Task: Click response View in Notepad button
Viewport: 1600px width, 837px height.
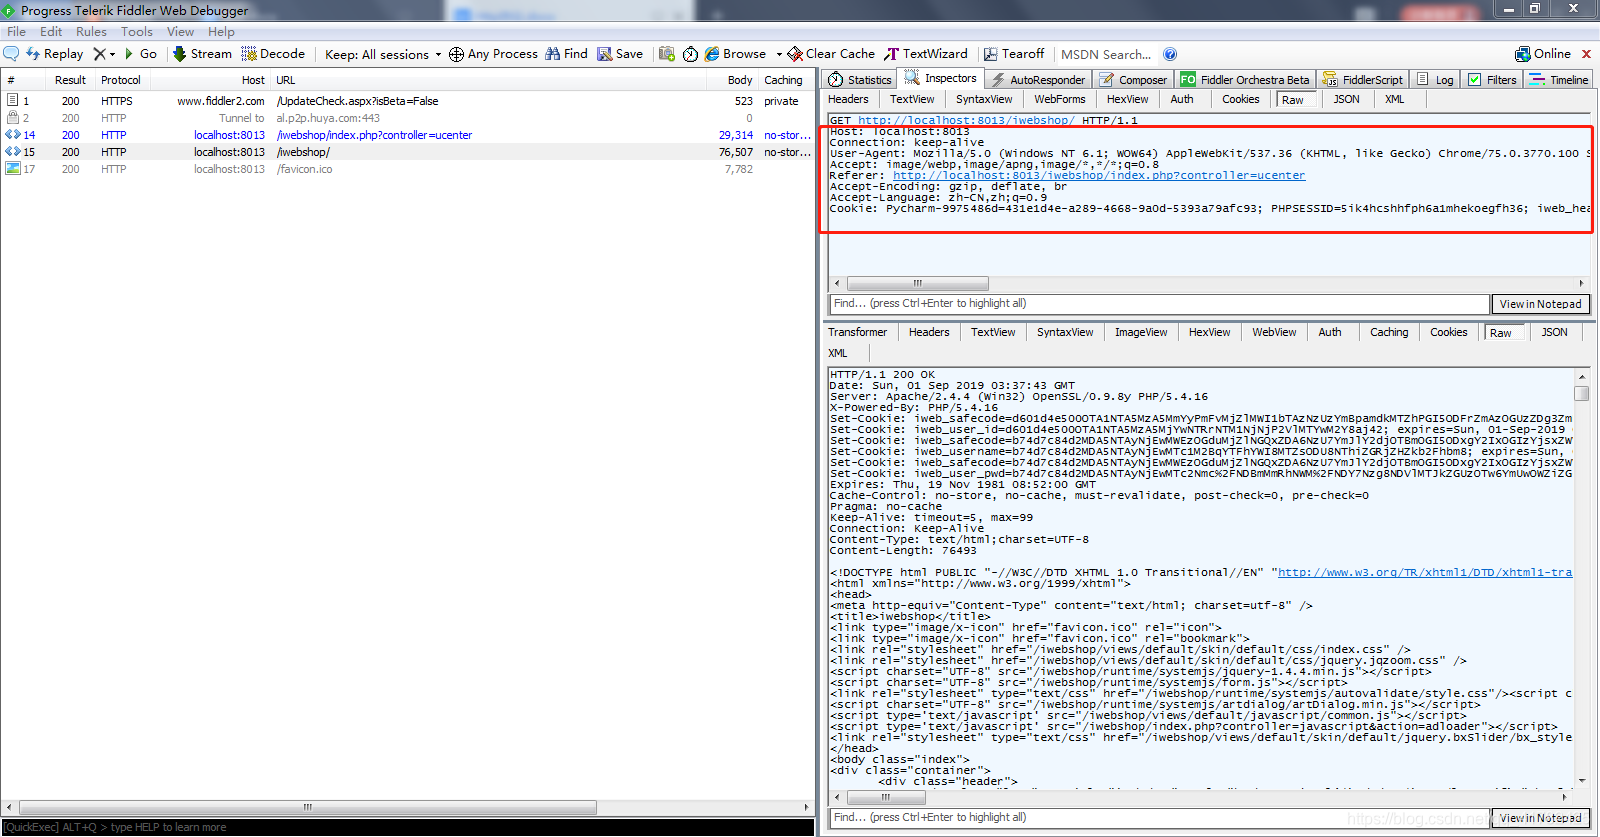Action: [x=1540, y=818]
